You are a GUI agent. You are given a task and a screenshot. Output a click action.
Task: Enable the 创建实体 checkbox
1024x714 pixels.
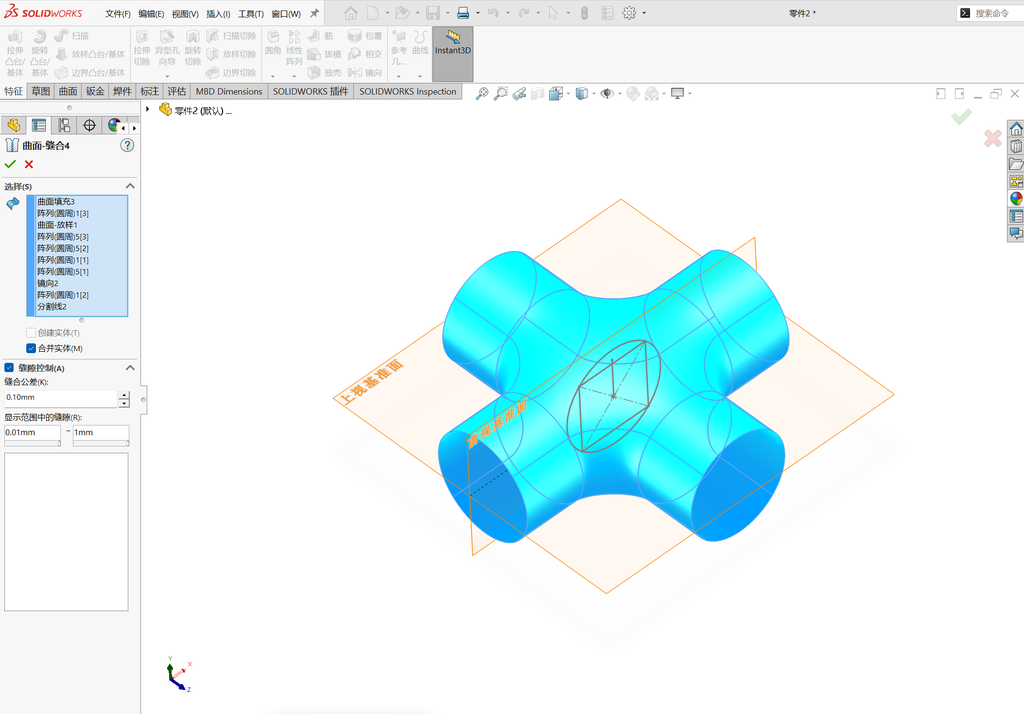[x=31, y=333]
